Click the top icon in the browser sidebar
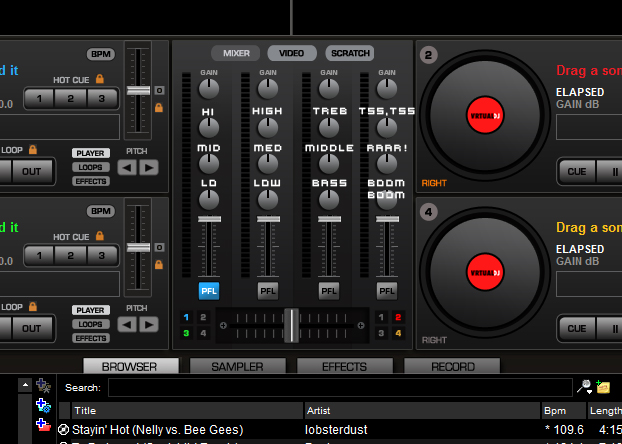Image resolution: width=622 pixels, height=444 pixels. pyautogui.click(x=43, y=385)
